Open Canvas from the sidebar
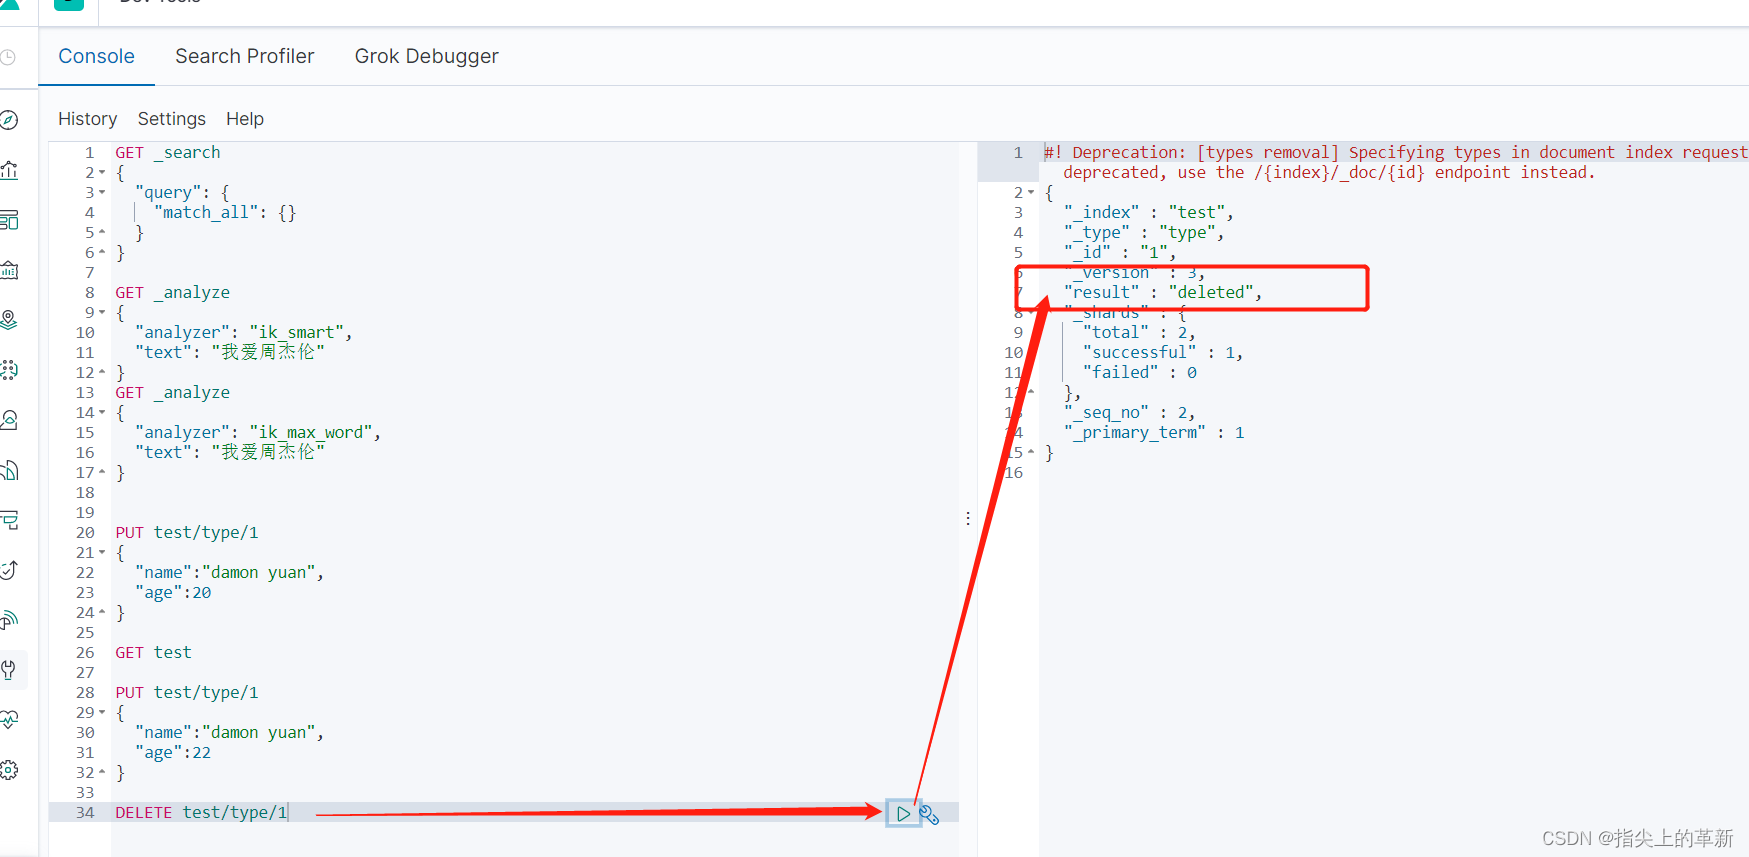The width and height of the screenshot is (1749, 857). pos(8,270)
